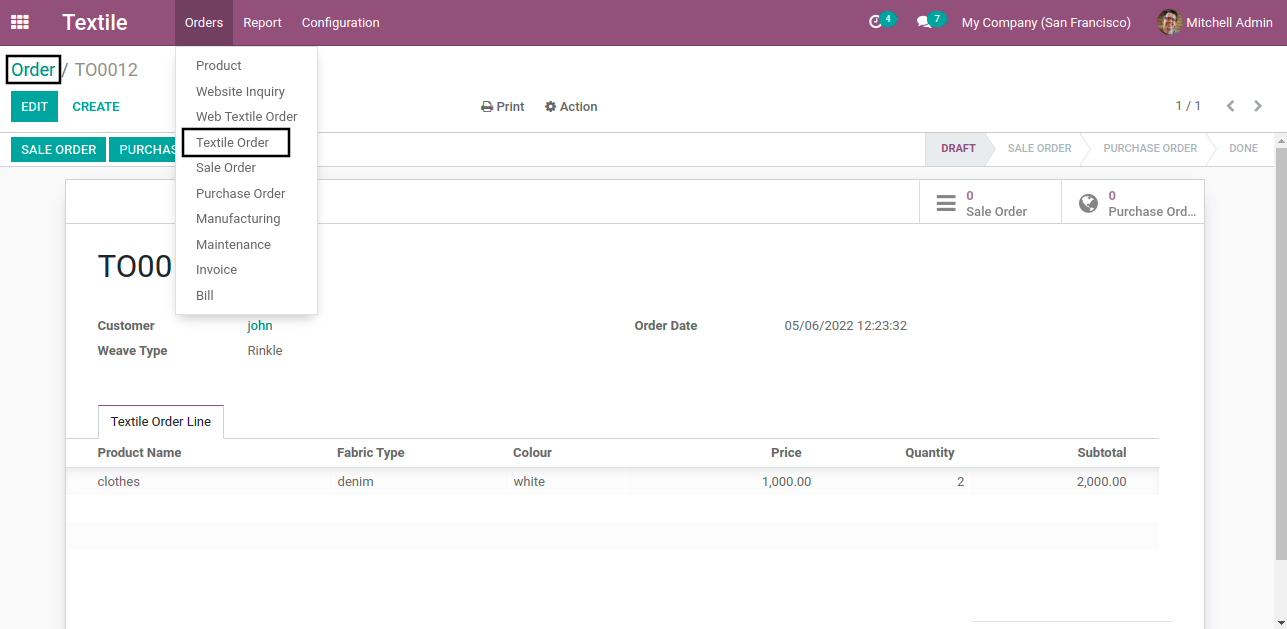Go to next record arrow
This screenshot has height=629, width=1287.
tap(1258, 106)
